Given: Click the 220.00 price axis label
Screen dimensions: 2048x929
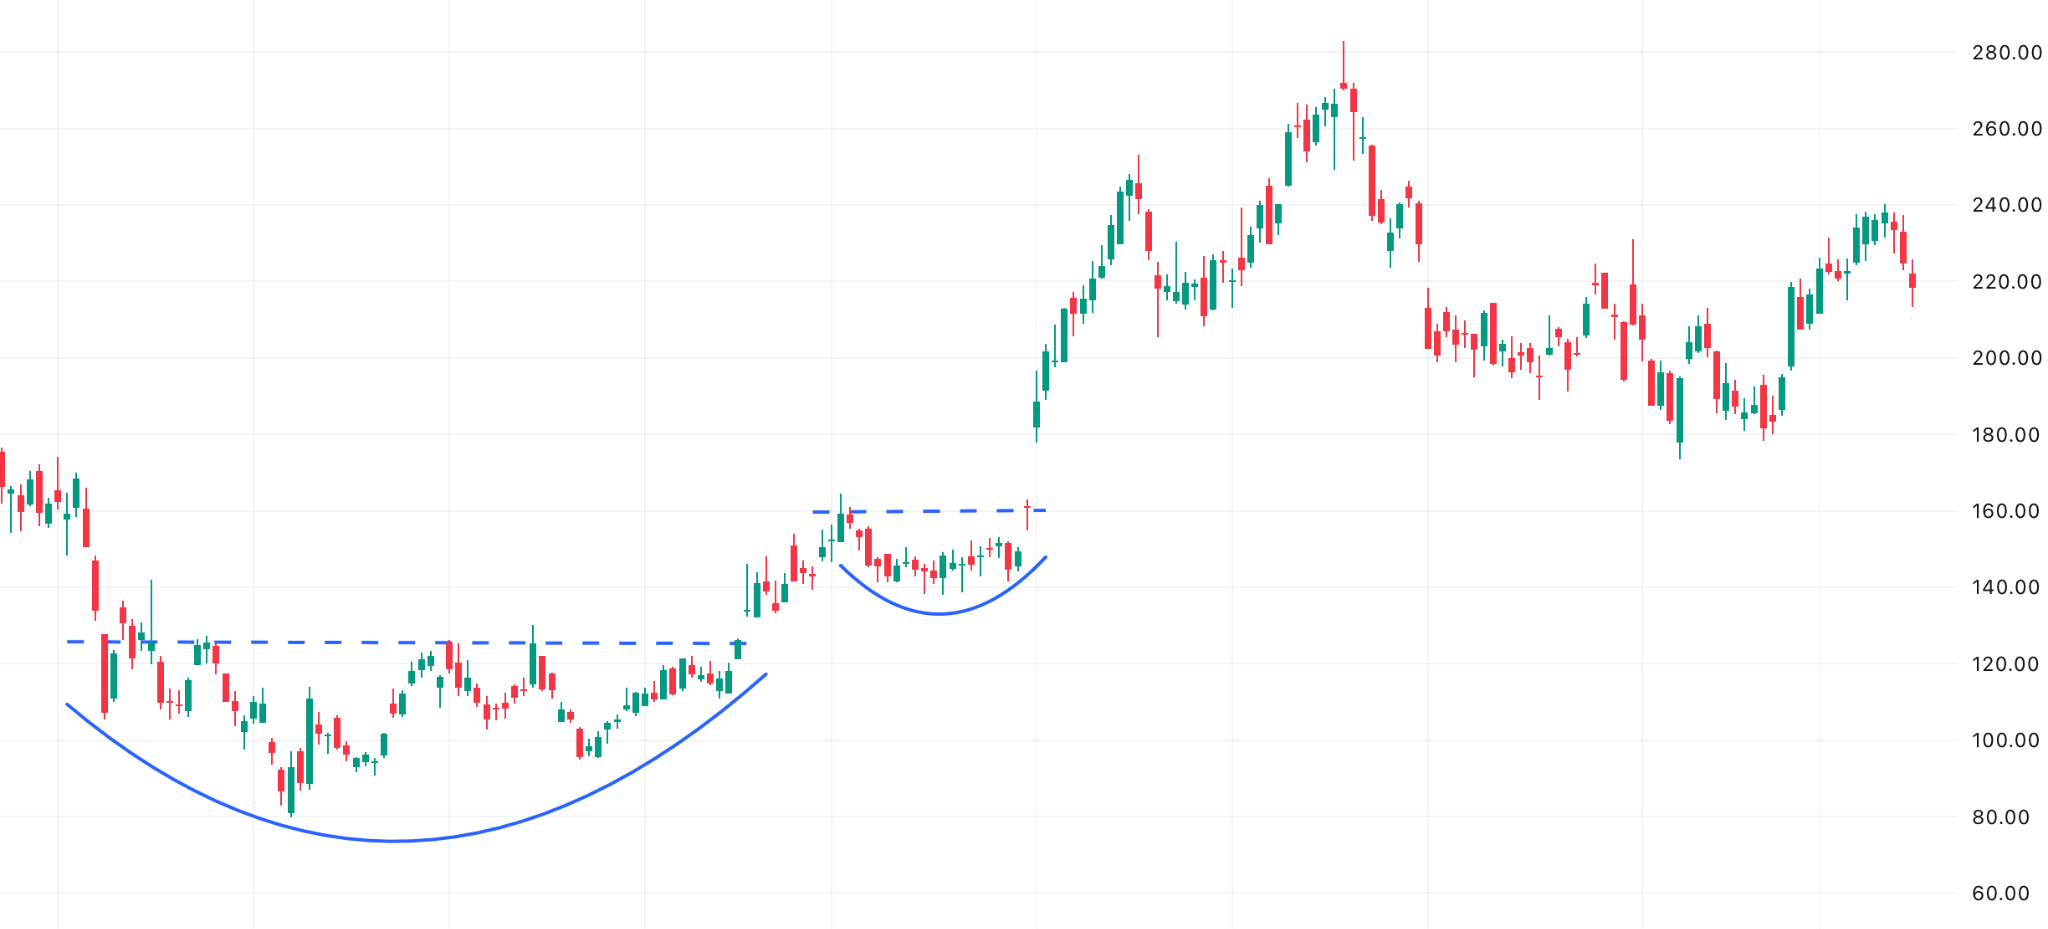Looking at the screenshot, I should tap(2006, 282).
